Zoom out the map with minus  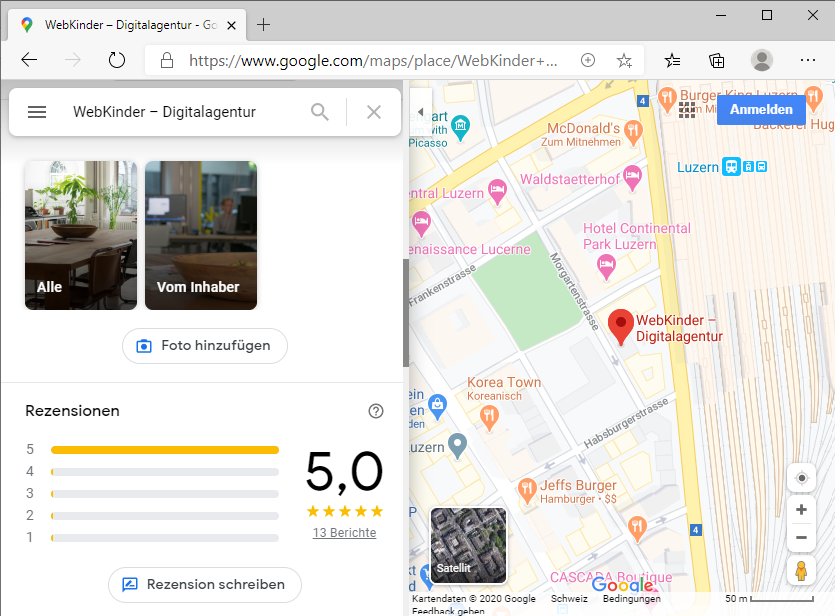(x=801, y=538)
